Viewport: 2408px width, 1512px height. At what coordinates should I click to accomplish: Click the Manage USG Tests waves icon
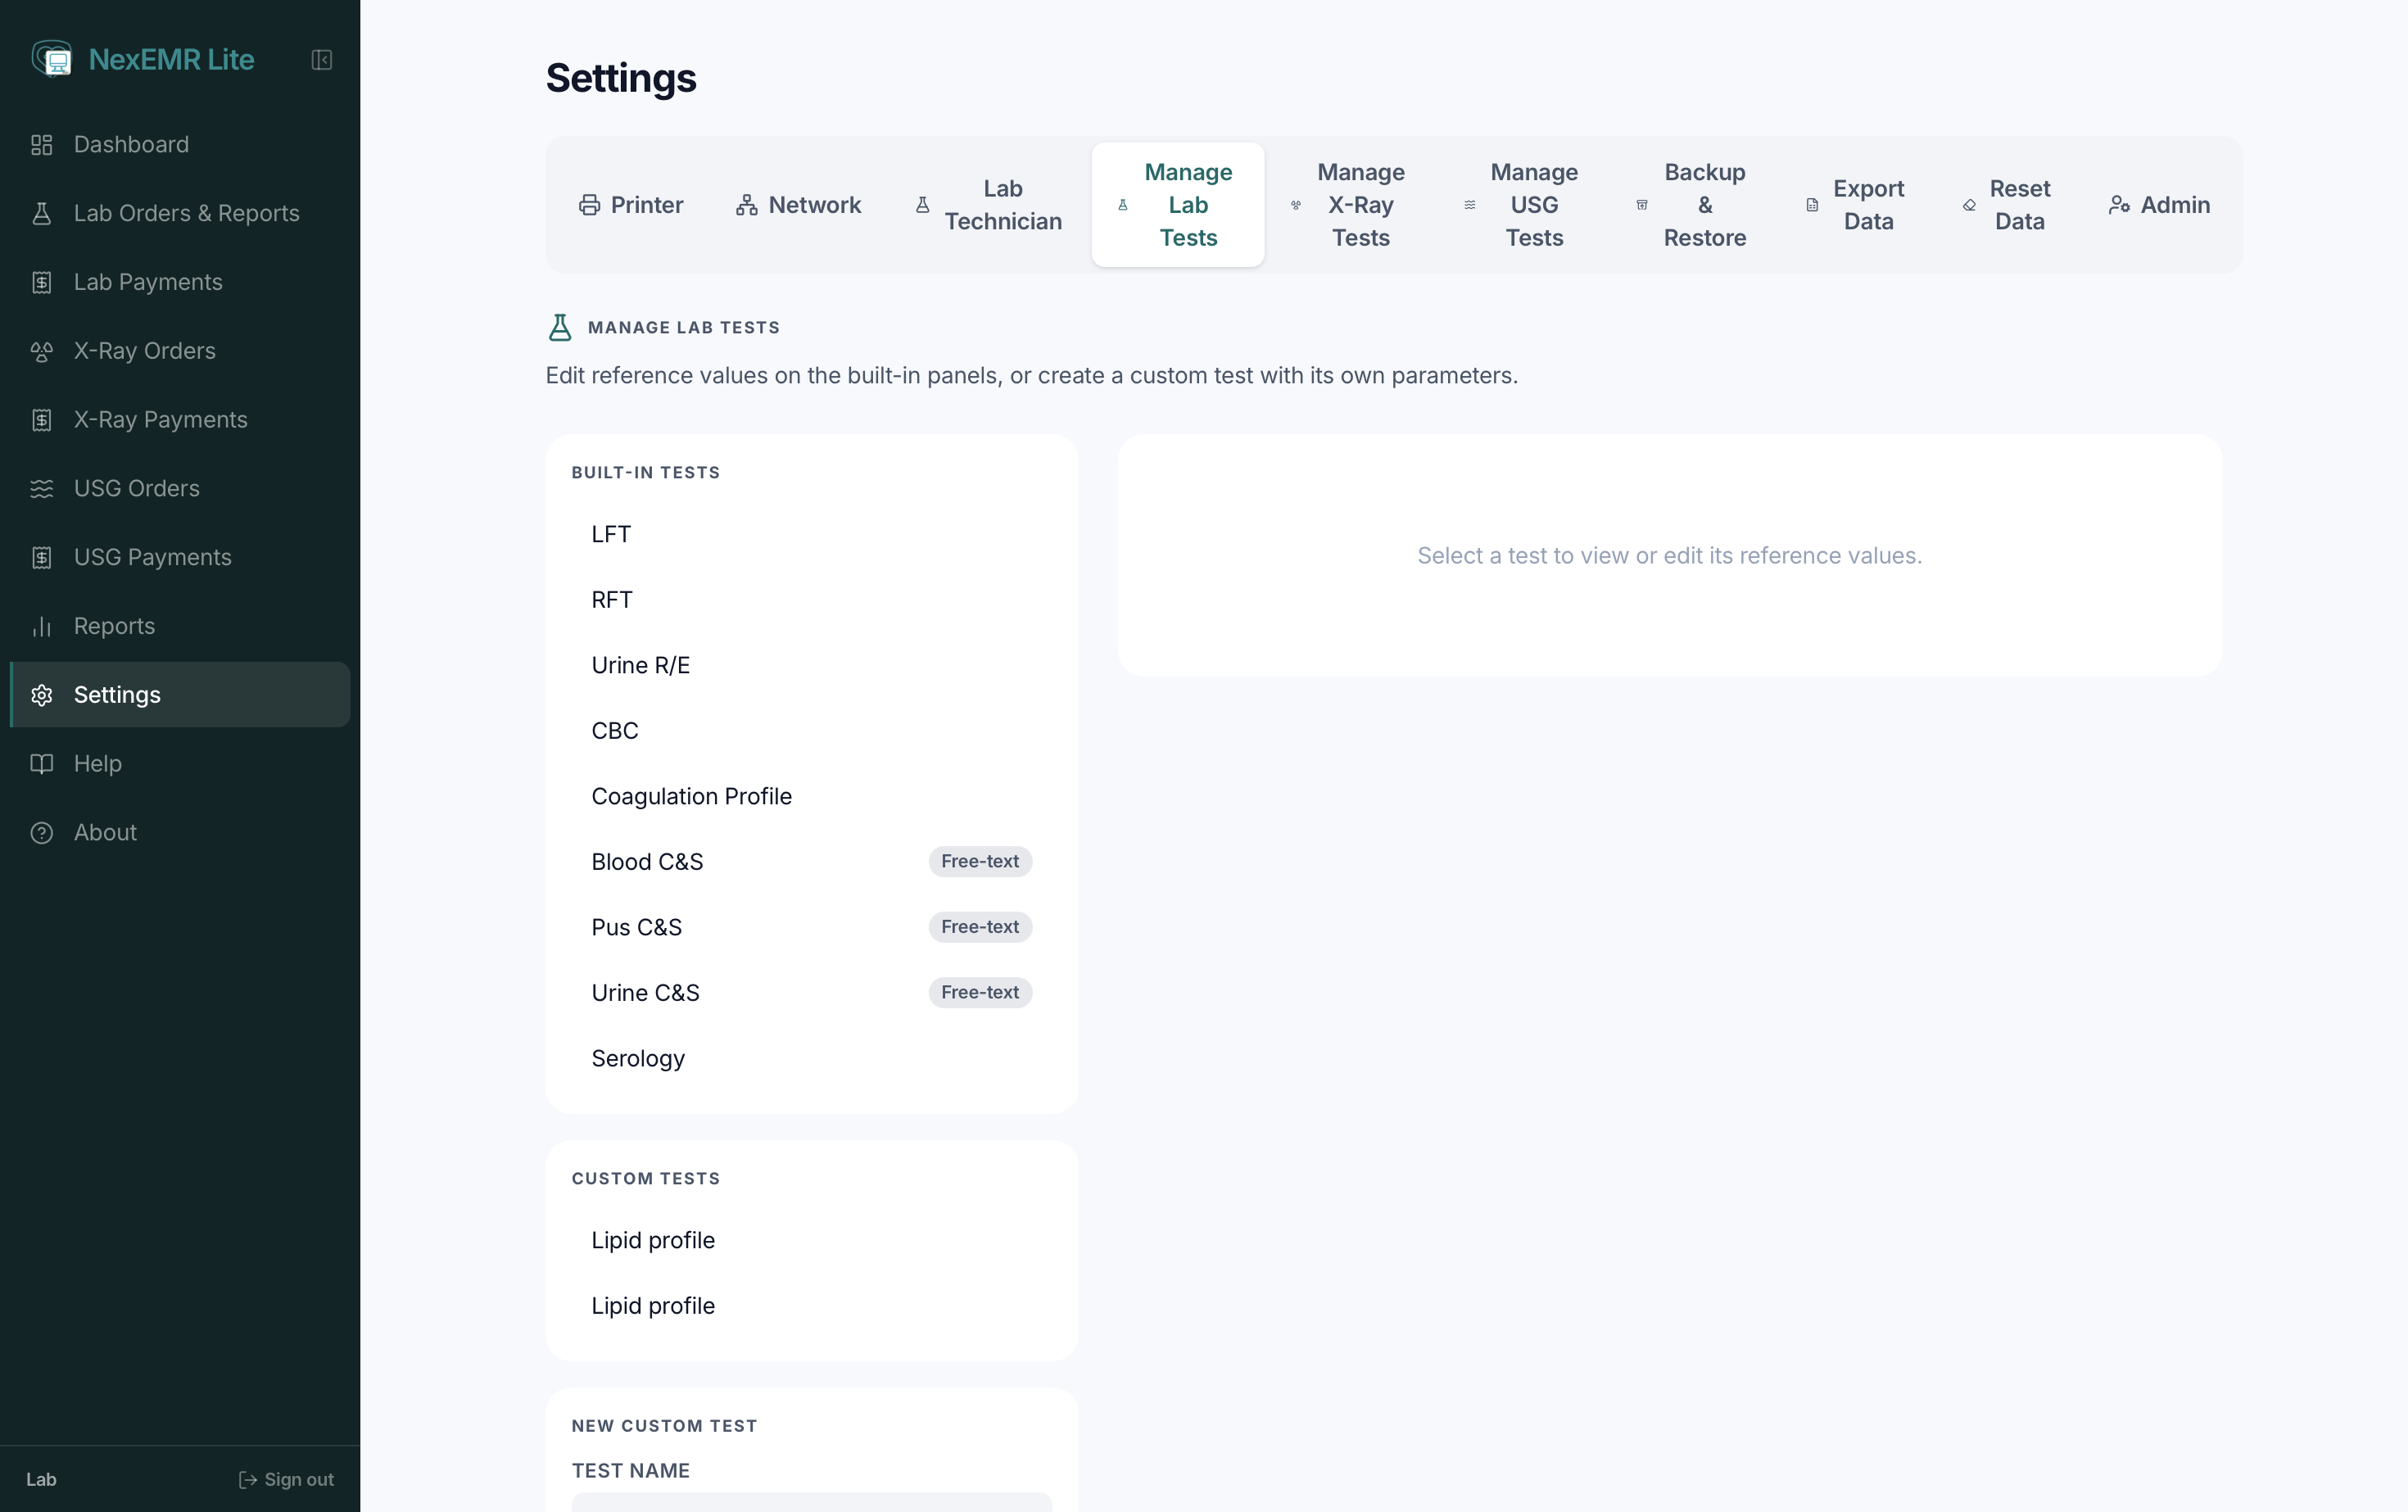pos(1470,205)
